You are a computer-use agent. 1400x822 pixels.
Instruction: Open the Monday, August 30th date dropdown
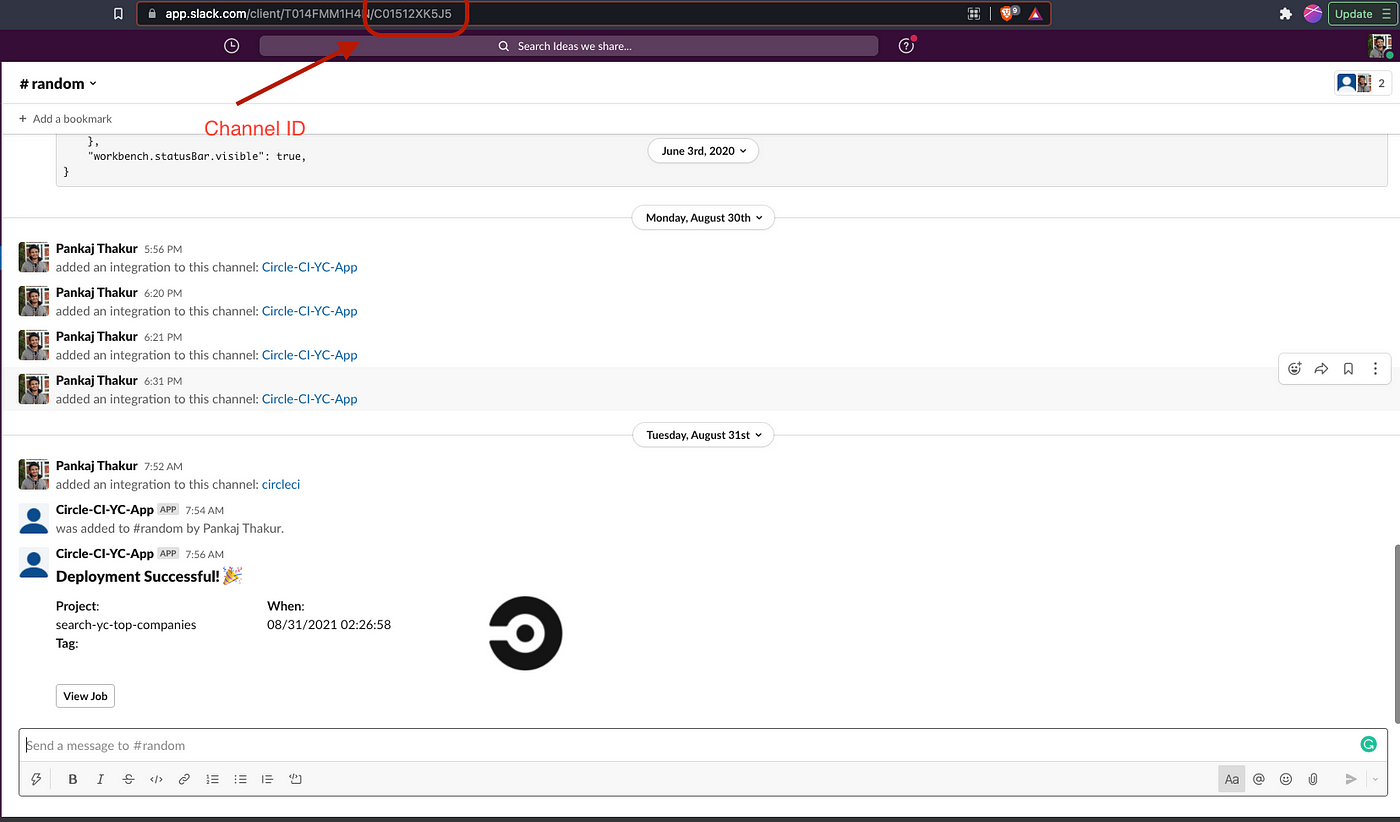(703, 217)
